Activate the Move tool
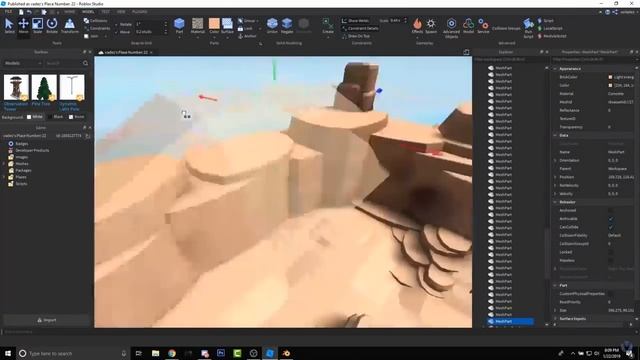Screen dimensions: 640x360 [23, 25]
